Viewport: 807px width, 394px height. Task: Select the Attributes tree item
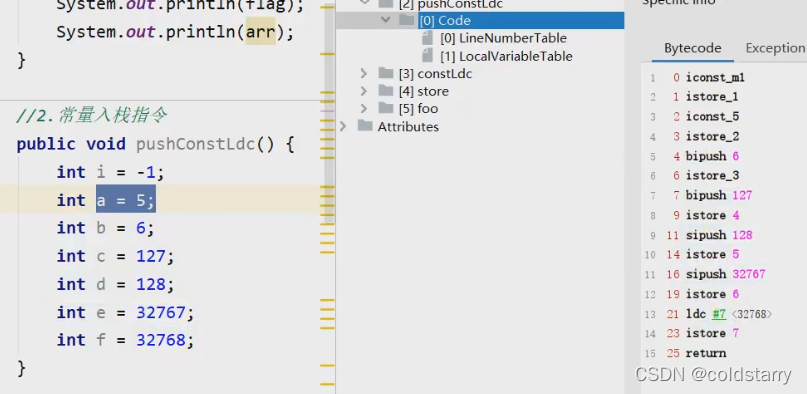click(x=408, y=127)
